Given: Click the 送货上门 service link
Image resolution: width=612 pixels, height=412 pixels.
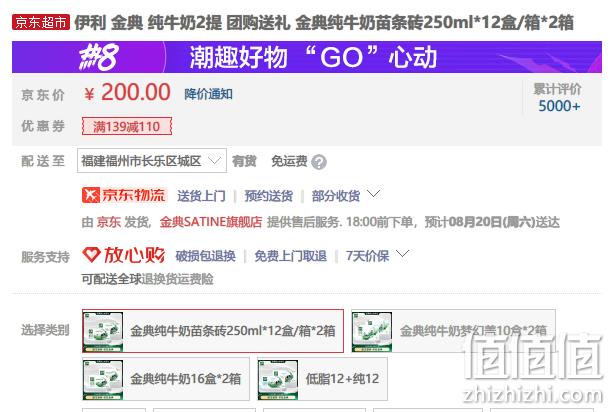Looking at the screenshot, I should pyautogui.click(x=201, y=195).
